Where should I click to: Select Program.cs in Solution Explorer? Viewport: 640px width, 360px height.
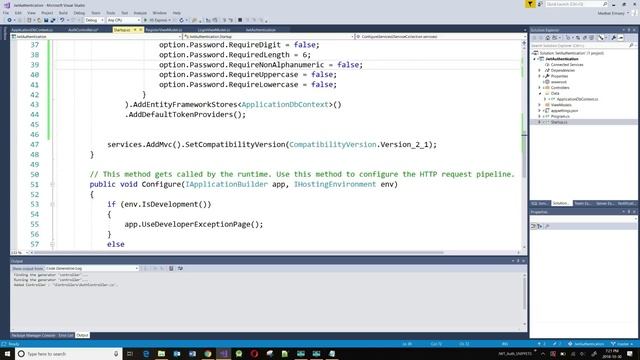click(x=560, y=116)
